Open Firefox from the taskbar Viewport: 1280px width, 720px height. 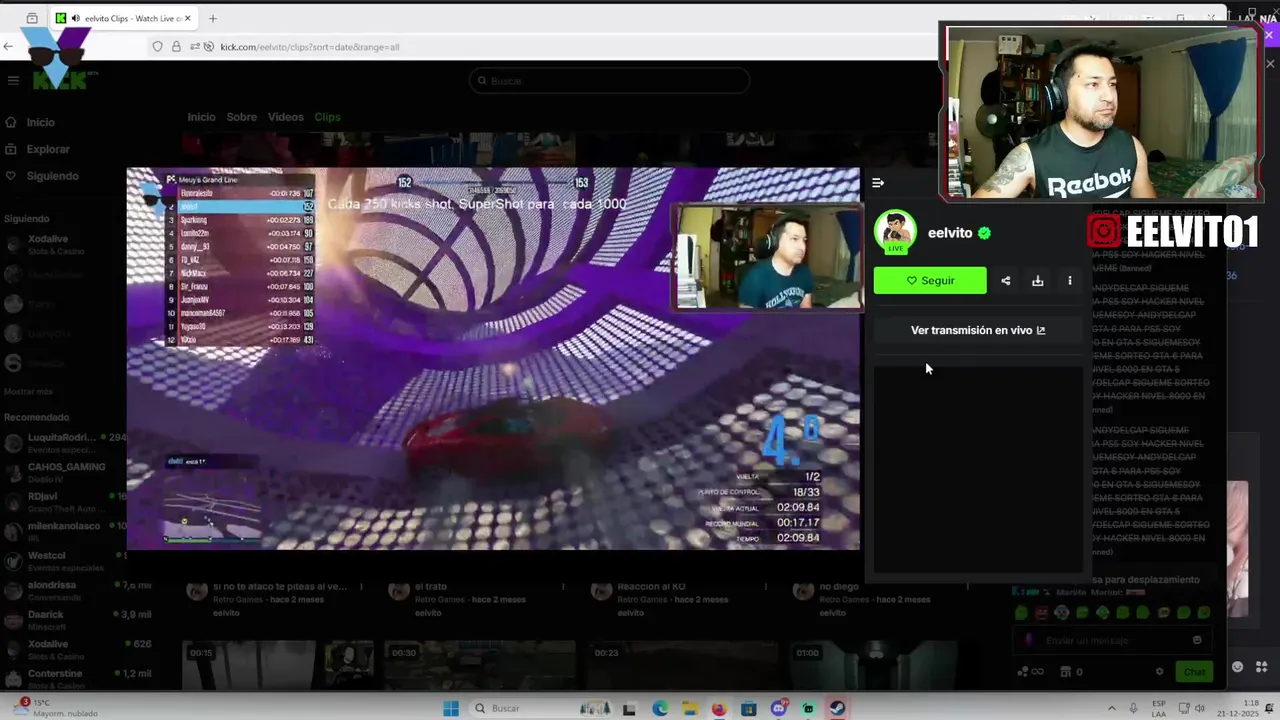click(719, 709)
